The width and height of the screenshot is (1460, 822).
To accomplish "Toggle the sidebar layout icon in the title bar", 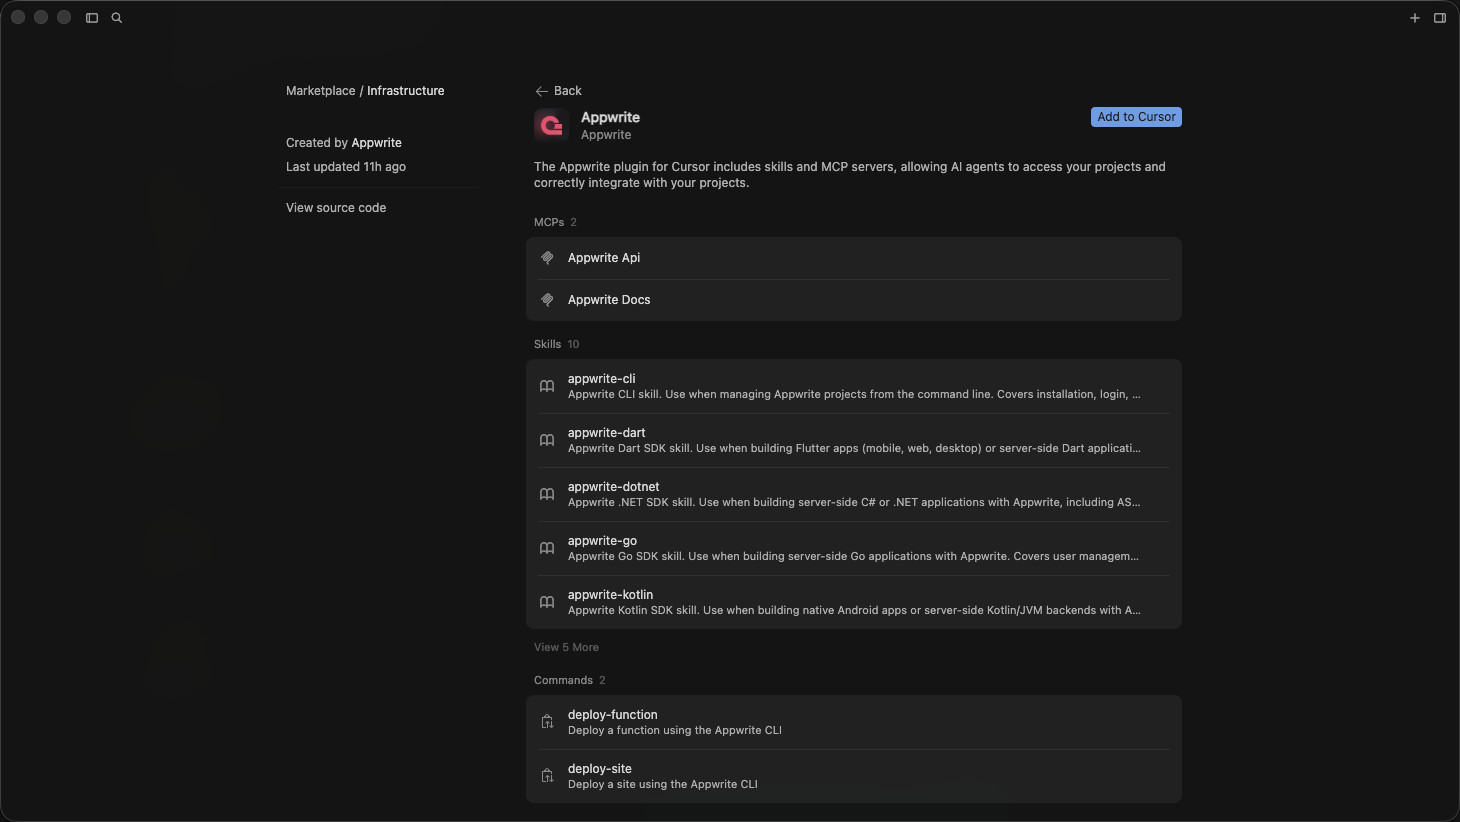I will click(x=91, y=17).
